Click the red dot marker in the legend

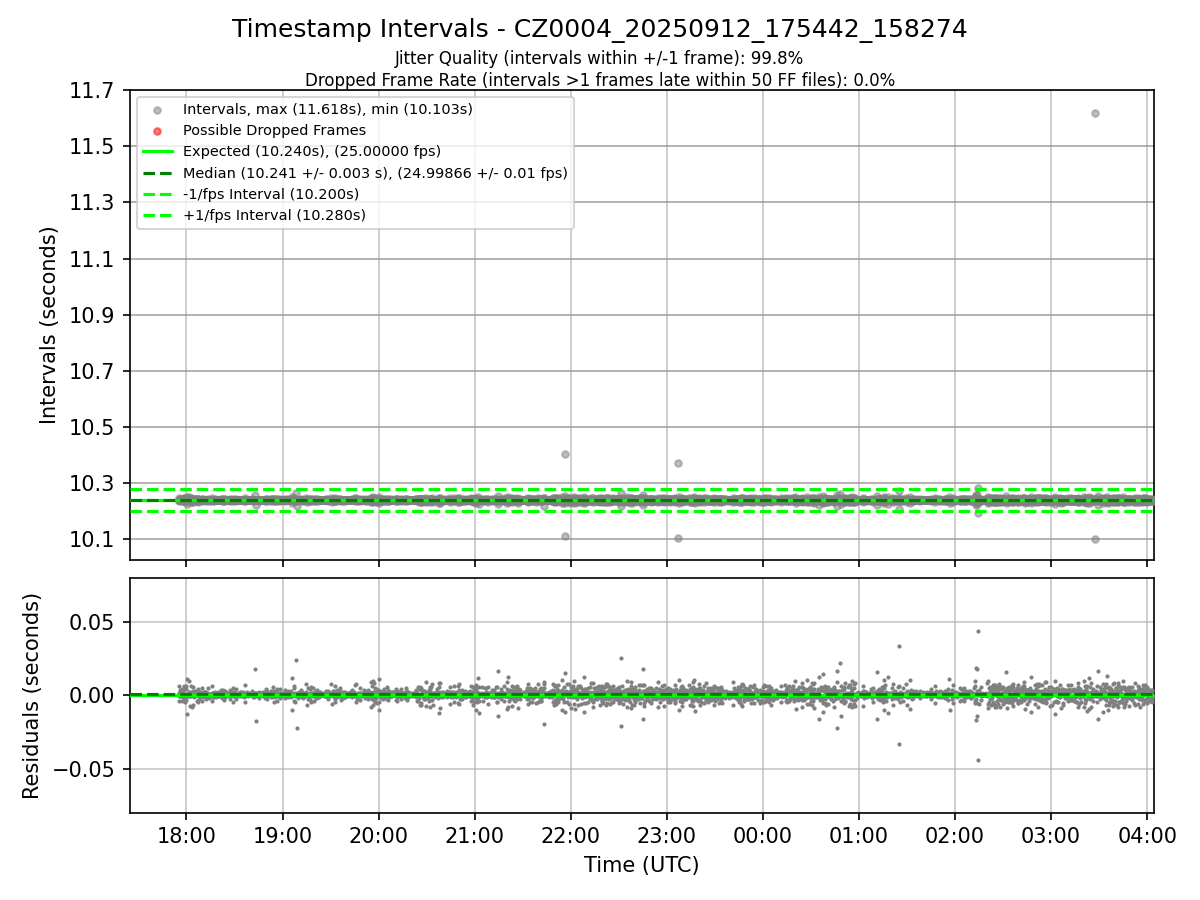coord(157,130)
